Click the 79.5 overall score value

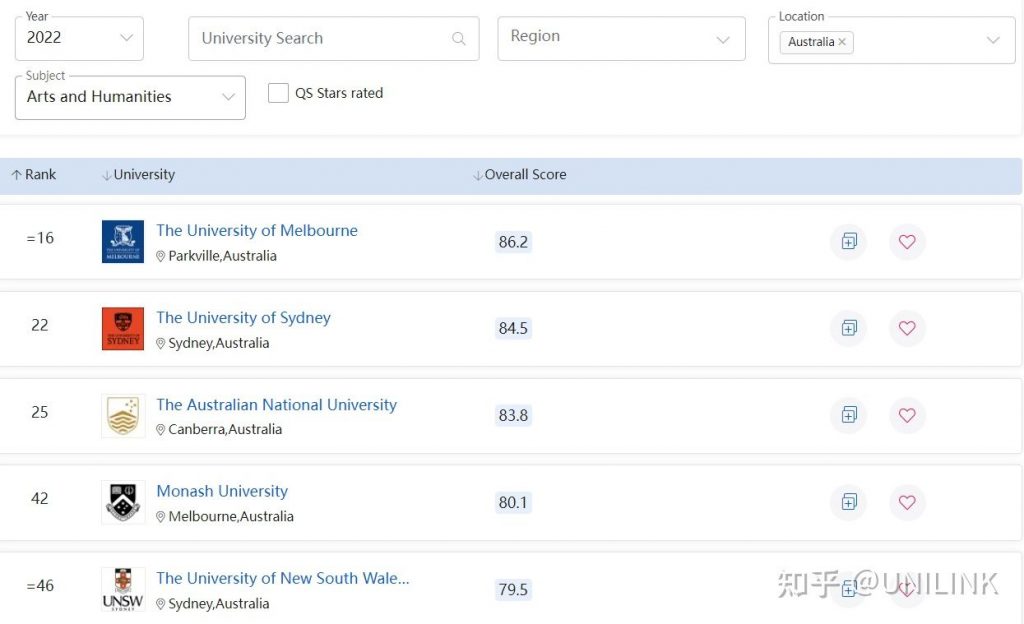coord(513,589)
